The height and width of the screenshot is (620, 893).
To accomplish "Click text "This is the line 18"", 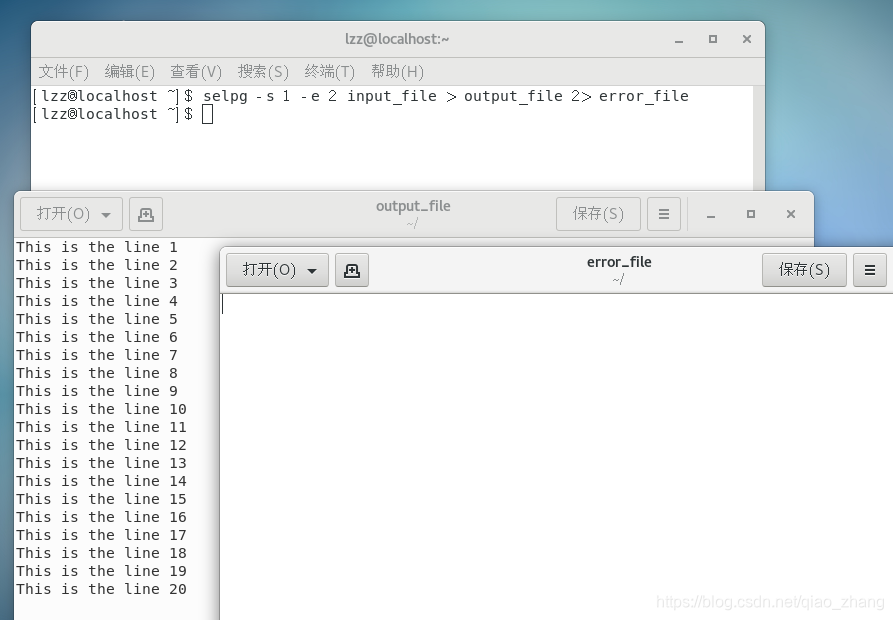I will click(101, 553).
